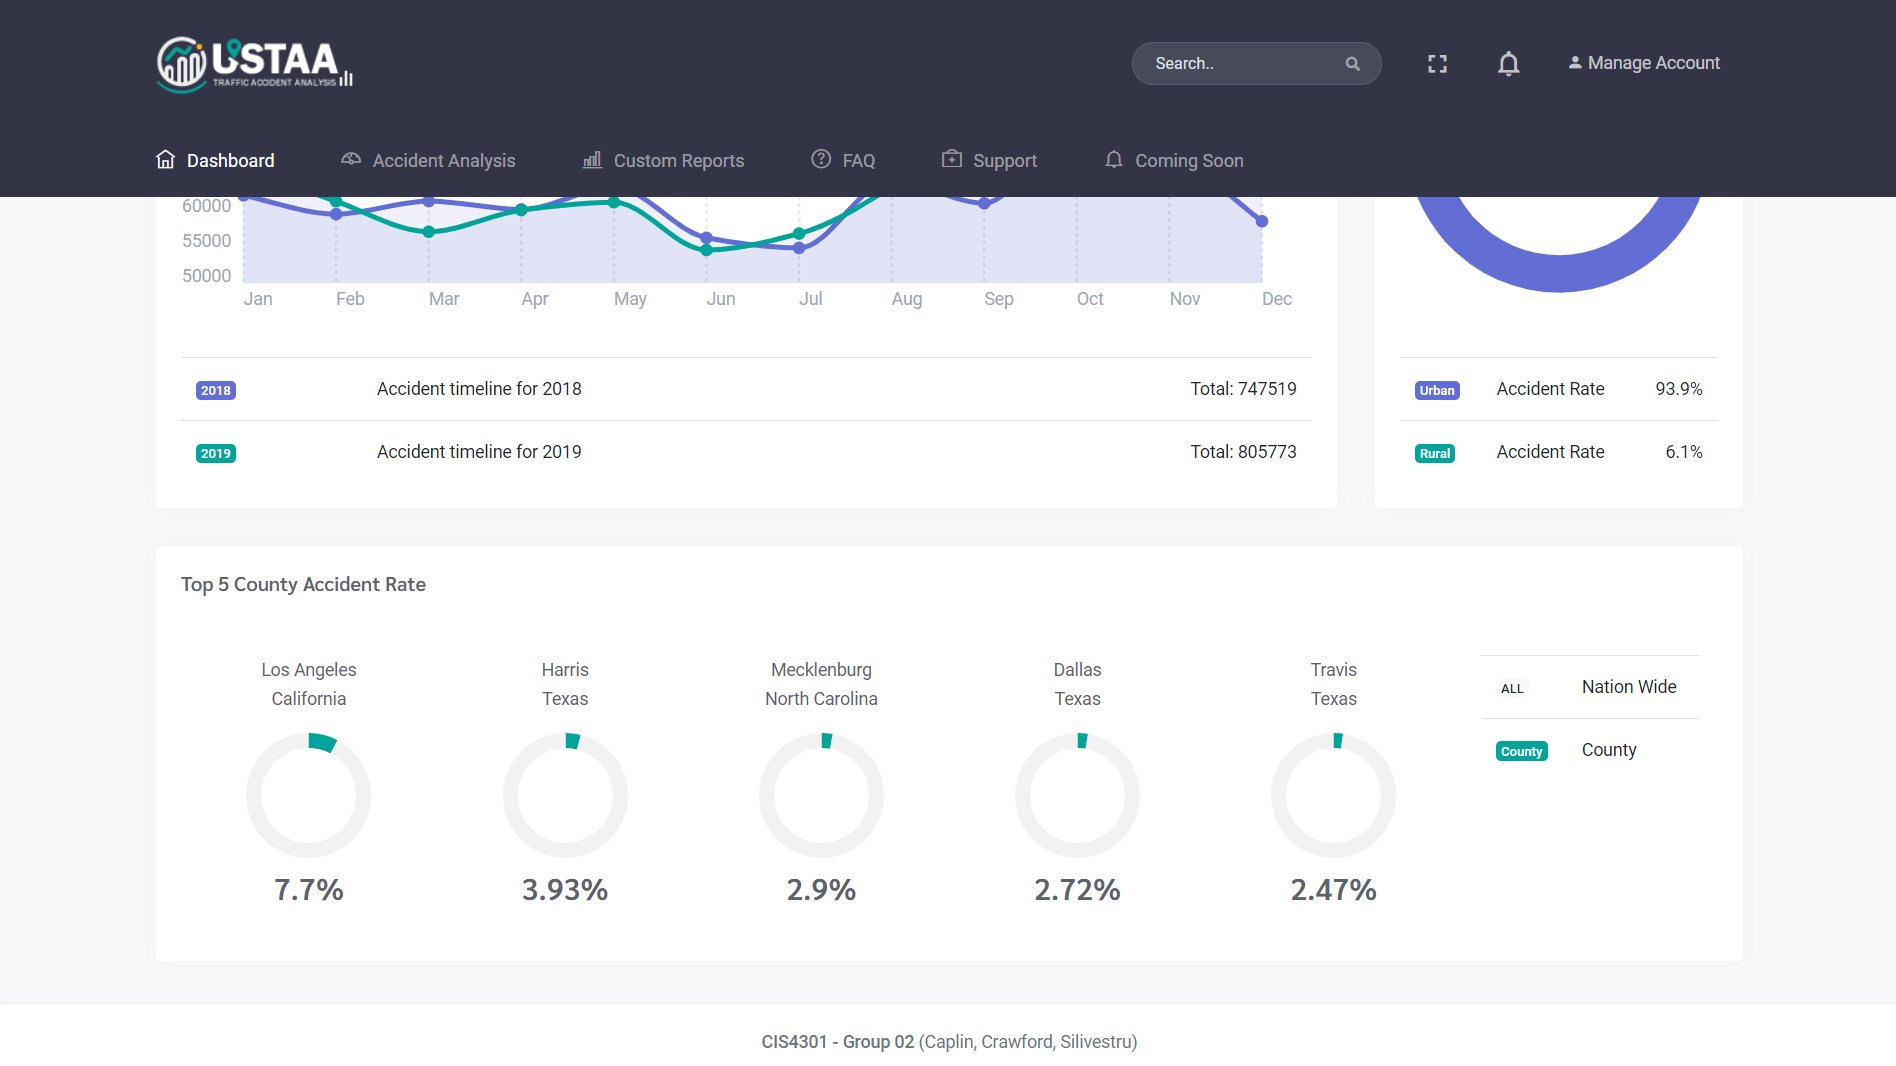Type in the Search field
This screenshot has width=1896, height=1066.
click(1240, 64)
